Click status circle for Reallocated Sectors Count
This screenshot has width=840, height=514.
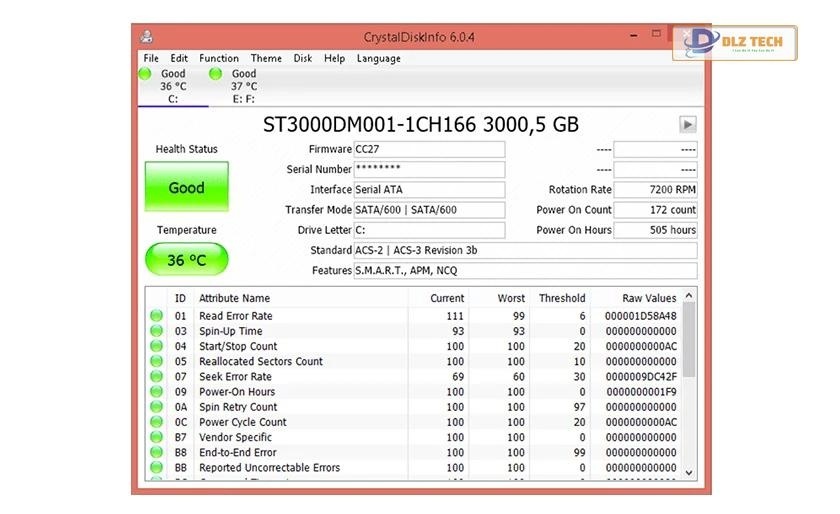point(156,361)
